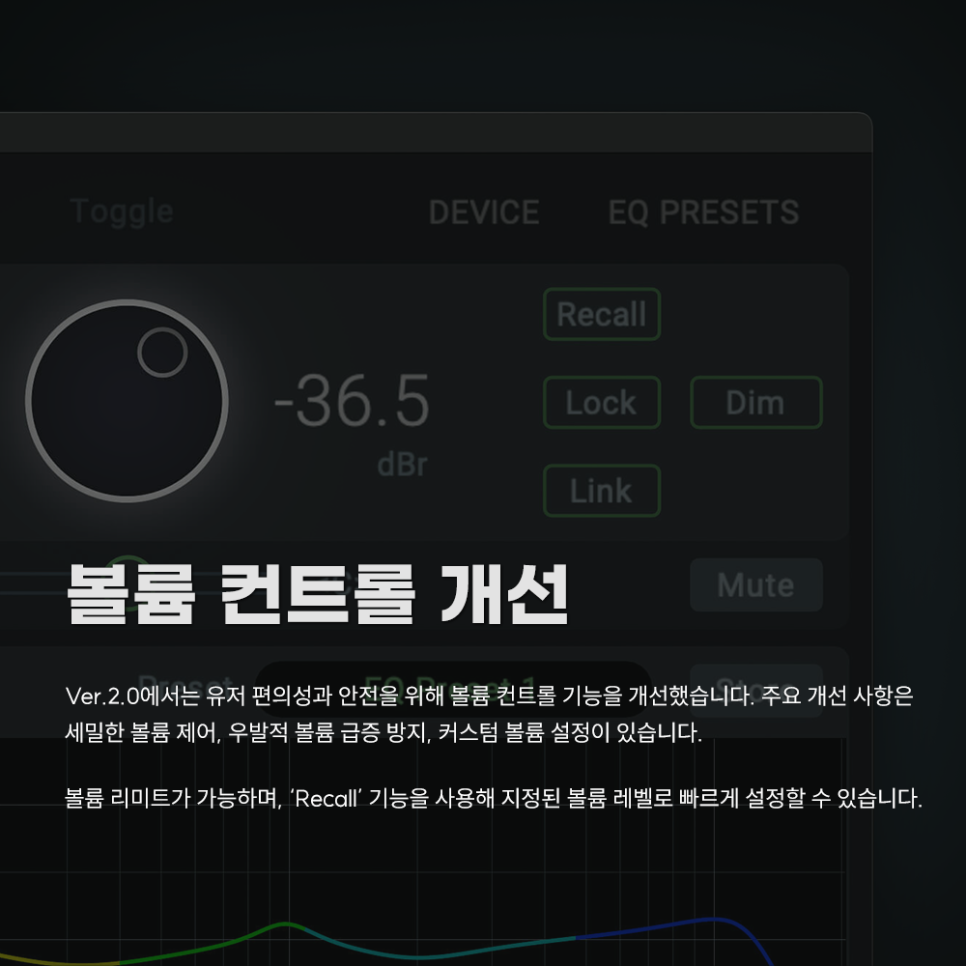Click the small indicator circle on volume knob

coord(163,352)
